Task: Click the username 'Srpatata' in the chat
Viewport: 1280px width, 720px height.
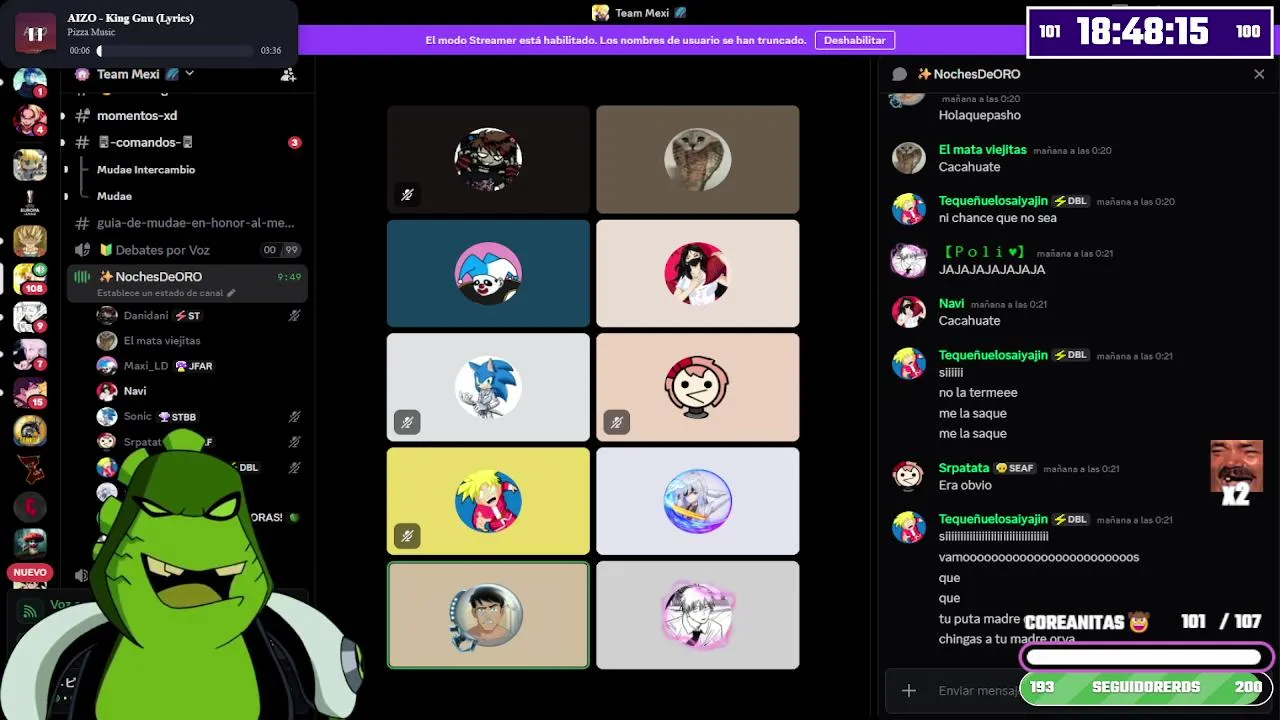Action: click(964, 468)
